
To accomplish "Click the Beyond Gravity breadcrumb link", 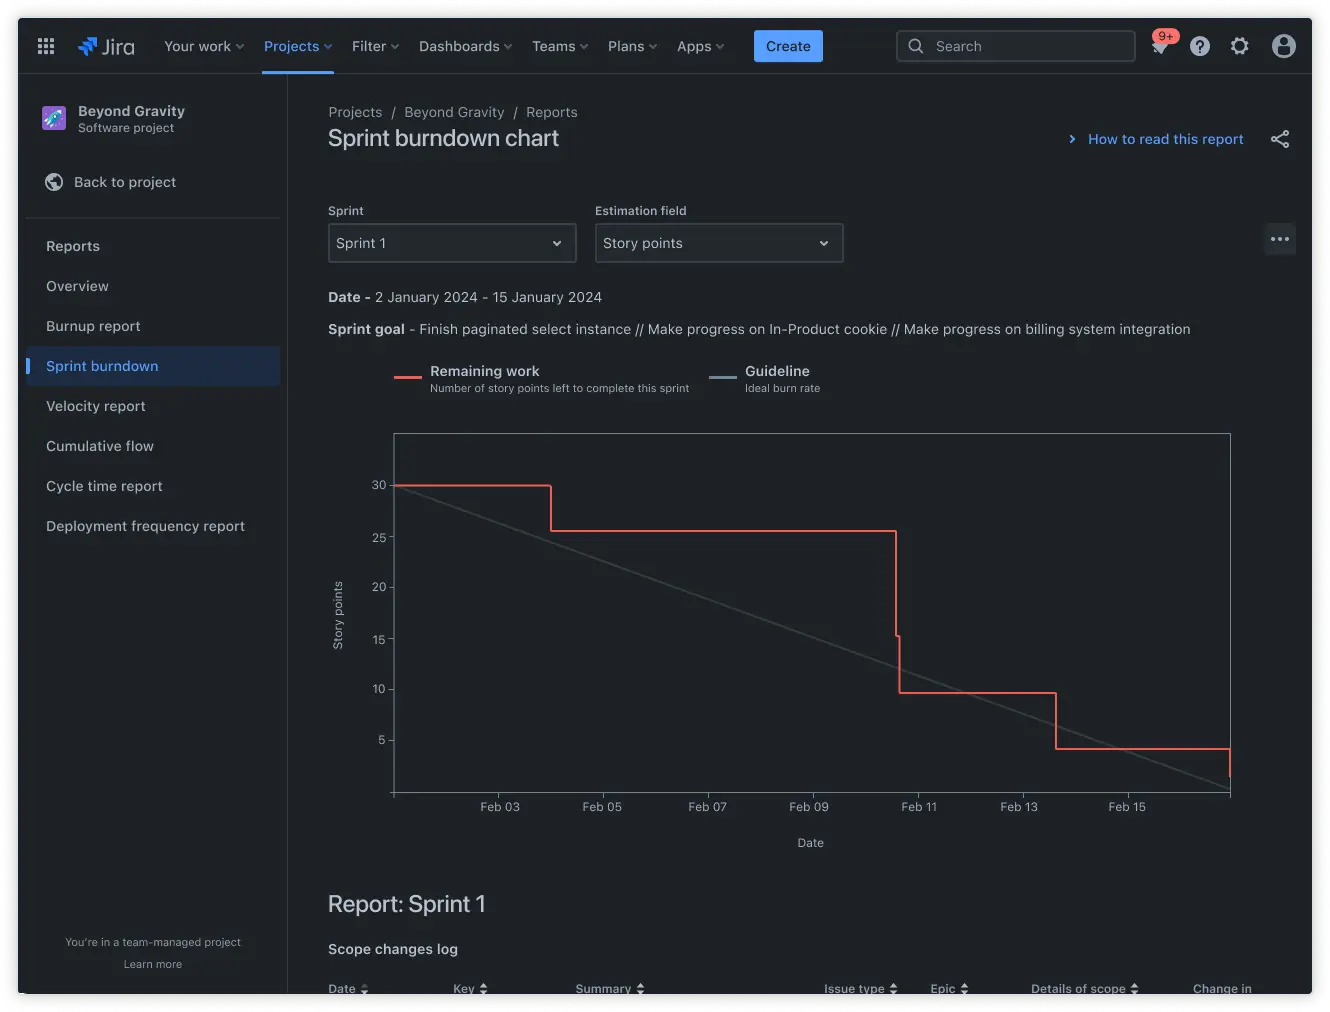I will click(x=454, y=112).
